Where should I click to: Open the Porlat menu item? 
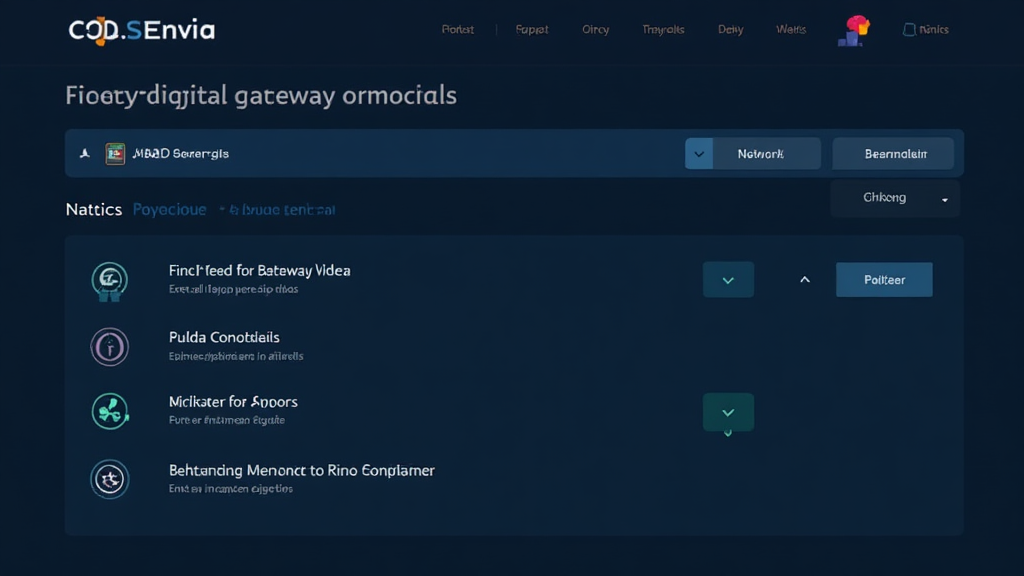coord(458,30)
